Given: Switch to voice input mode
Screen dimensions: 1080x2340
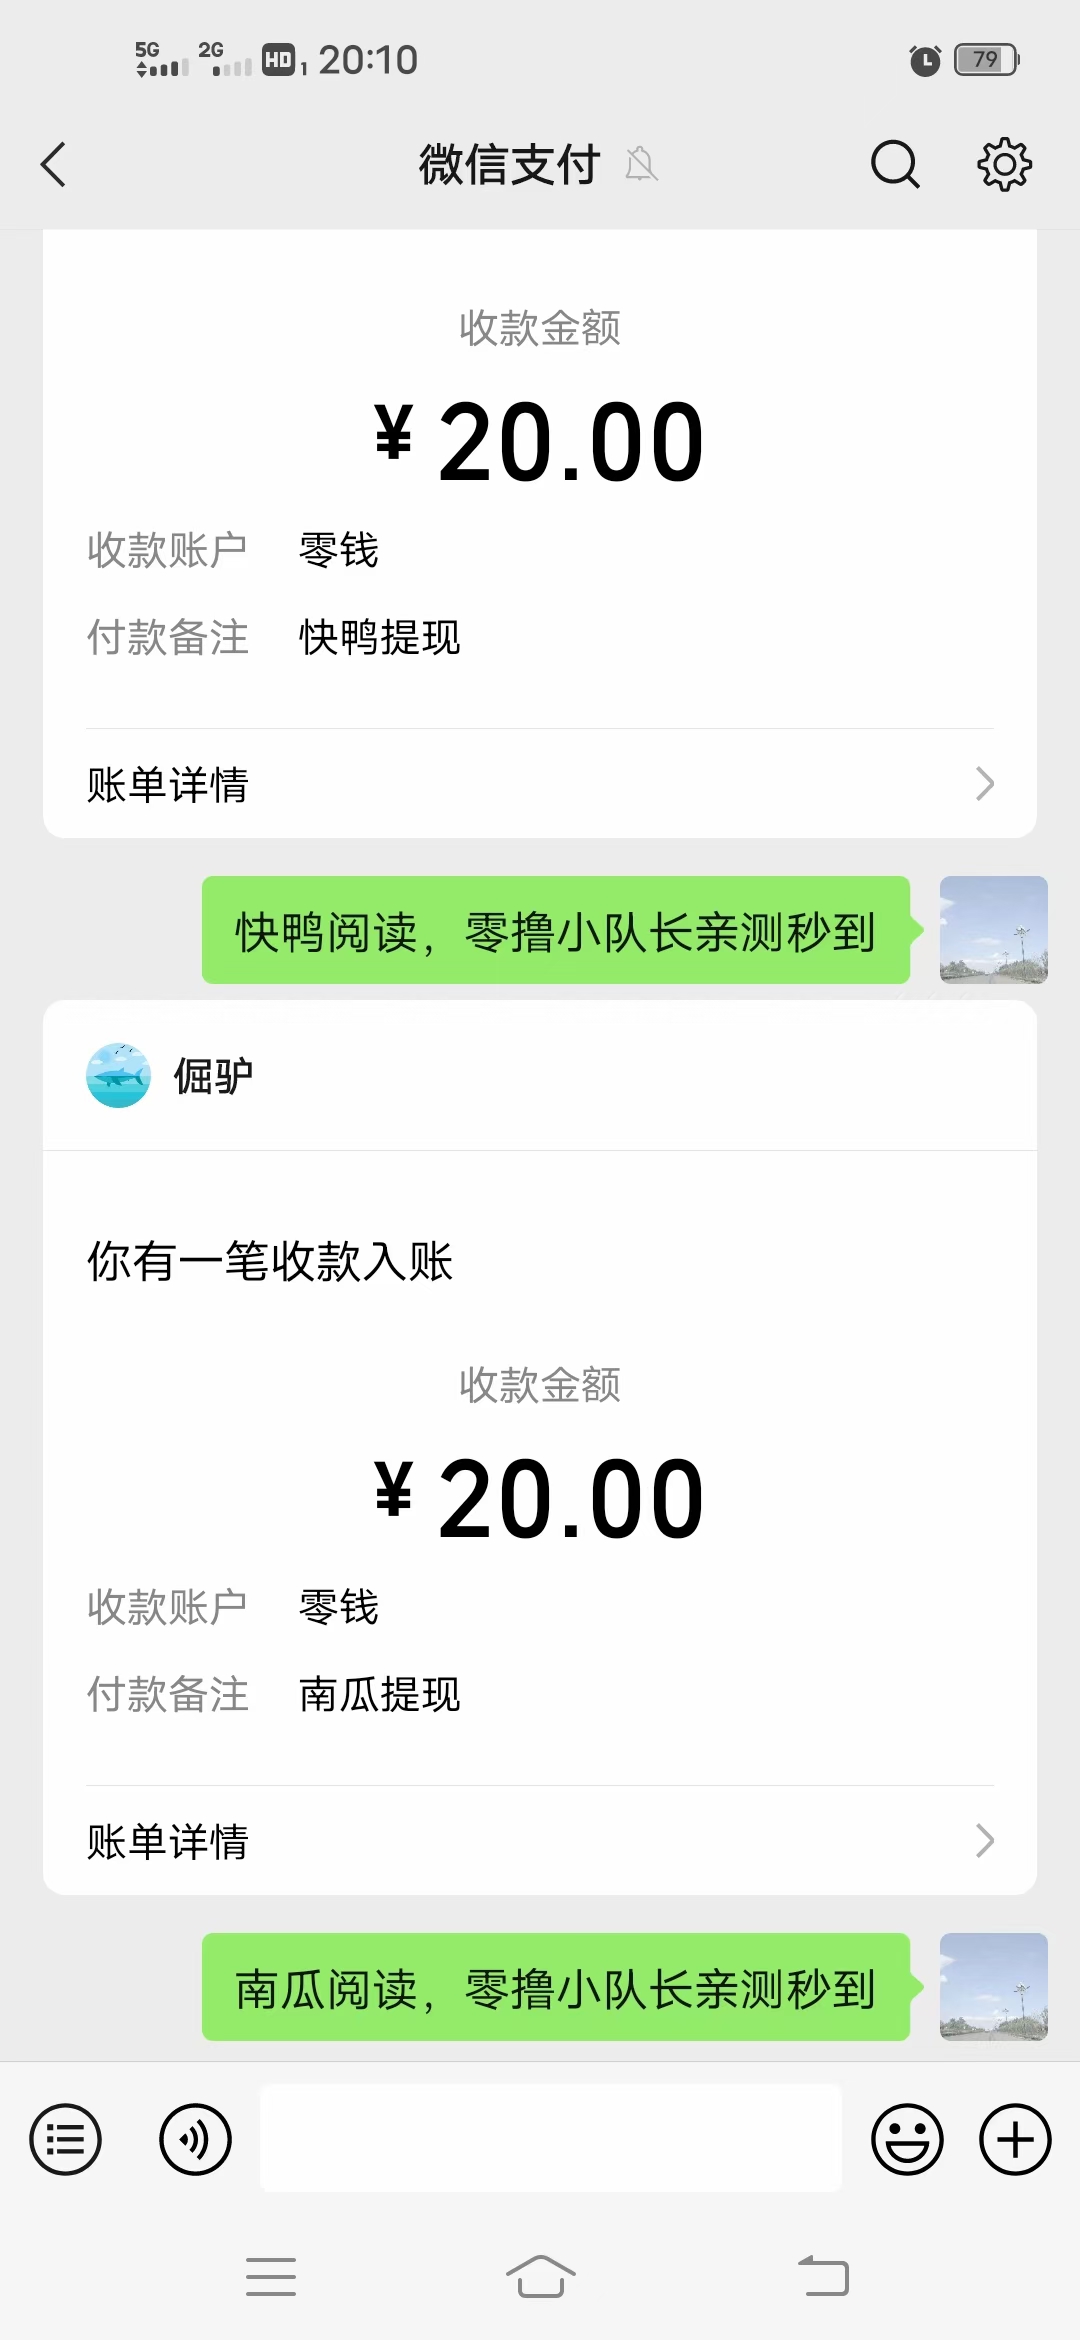Looking at the screenshot, I should click(x=196, y=2140).
